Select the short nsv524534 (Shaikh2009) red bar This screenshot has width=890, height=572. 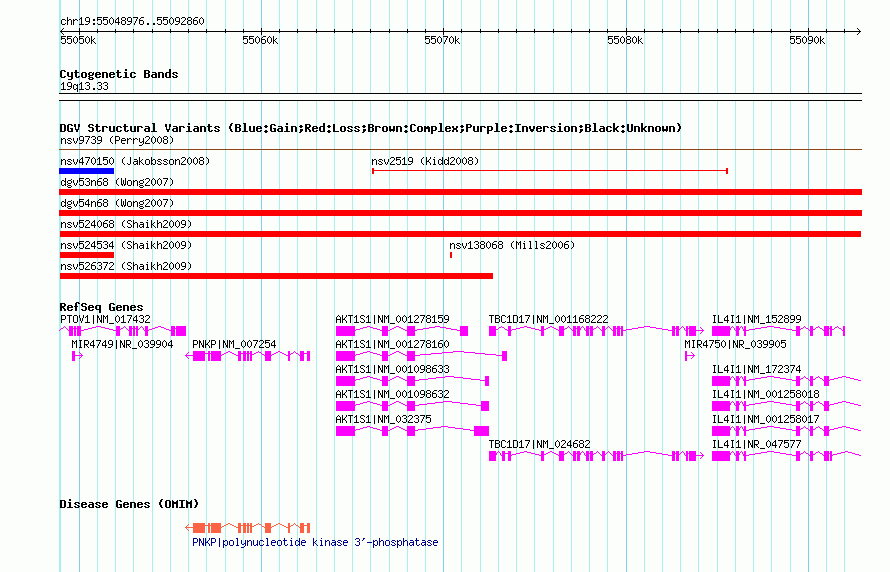point(87,255)
